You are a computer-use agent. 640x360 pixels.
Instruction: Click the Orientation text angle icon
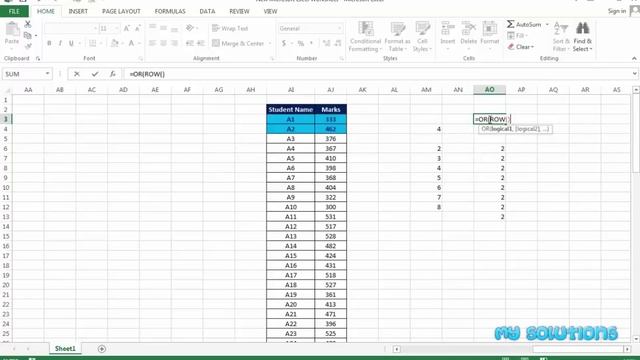click(x=189, y=28)
